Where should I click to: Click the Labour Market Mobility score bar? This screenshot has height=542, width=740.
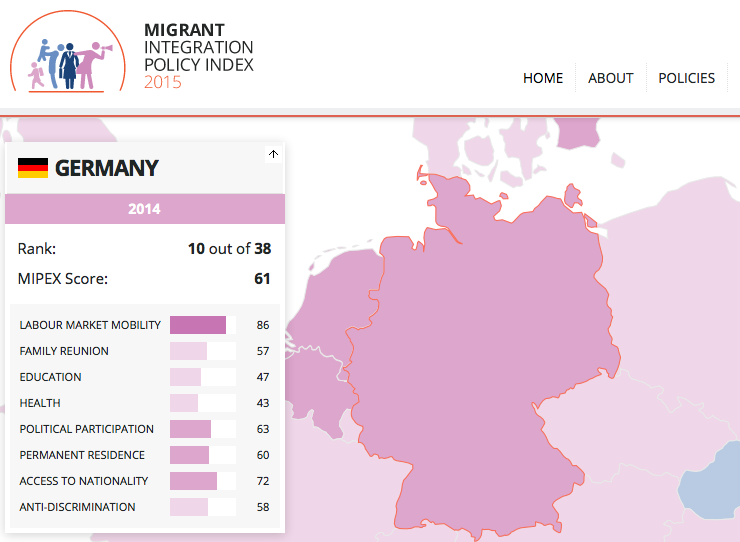point(198,325)
